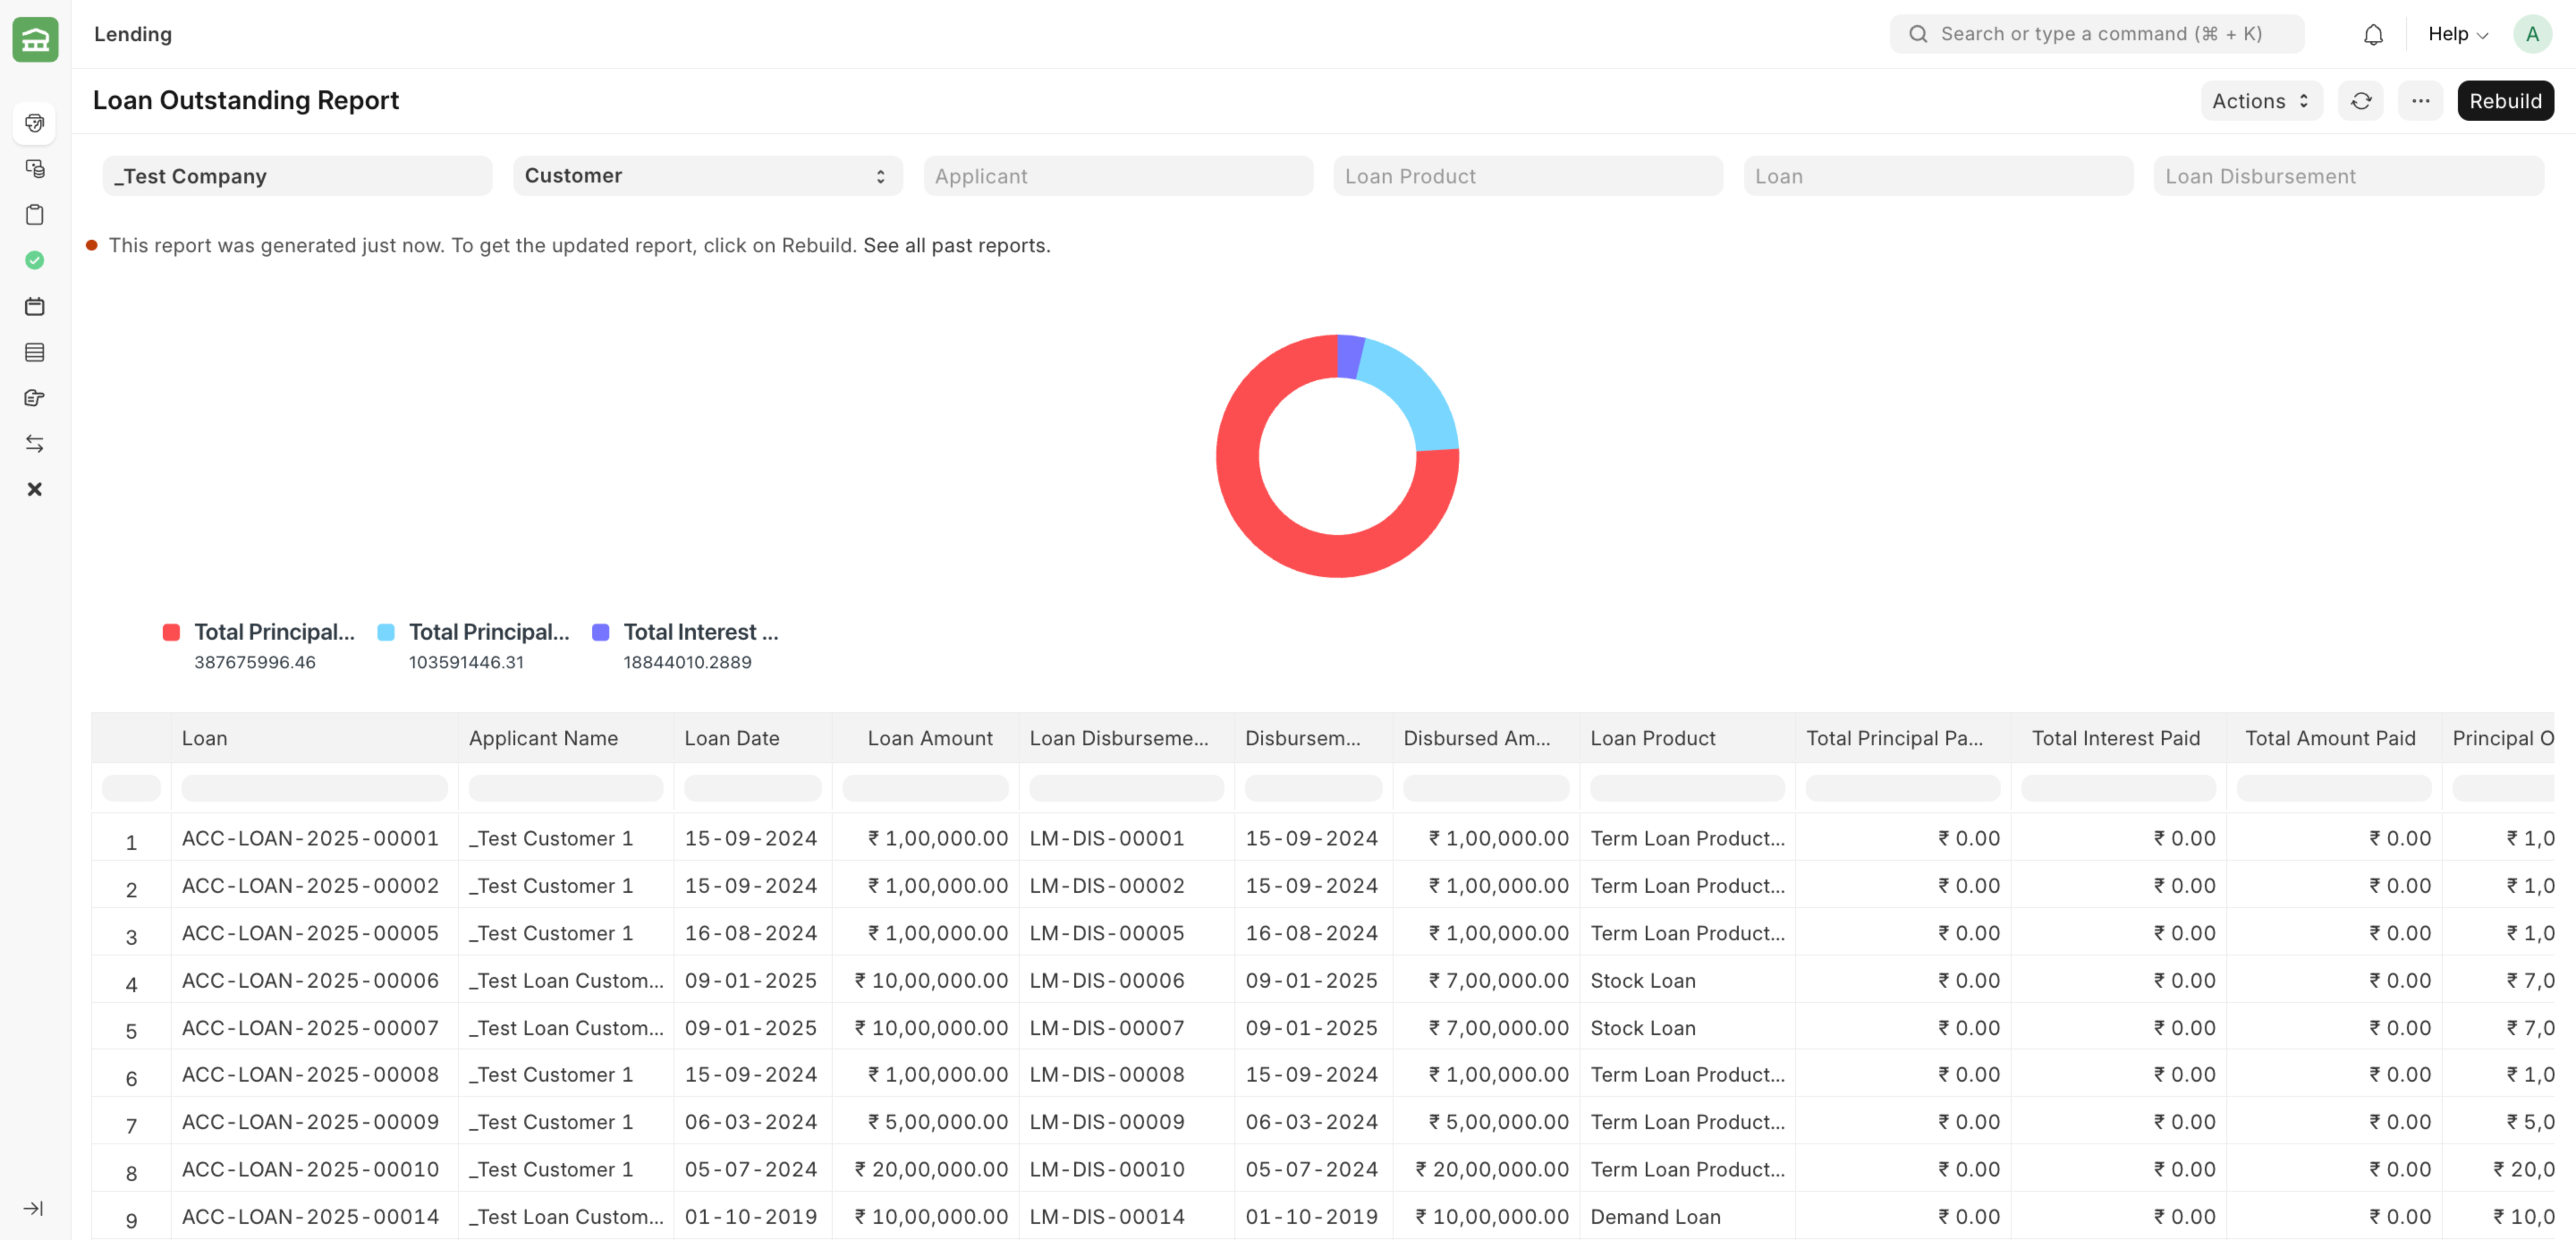Click the X sidebar icon

coord(35,489)
